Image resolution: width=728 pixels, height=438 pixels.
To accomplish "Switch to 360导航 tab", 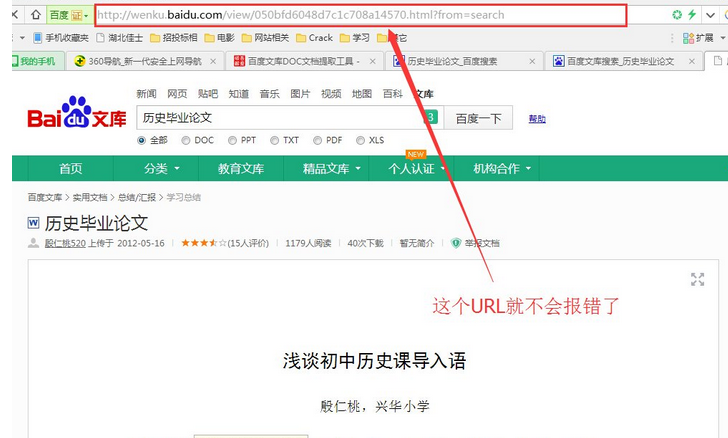I will (x=144, y=61).
